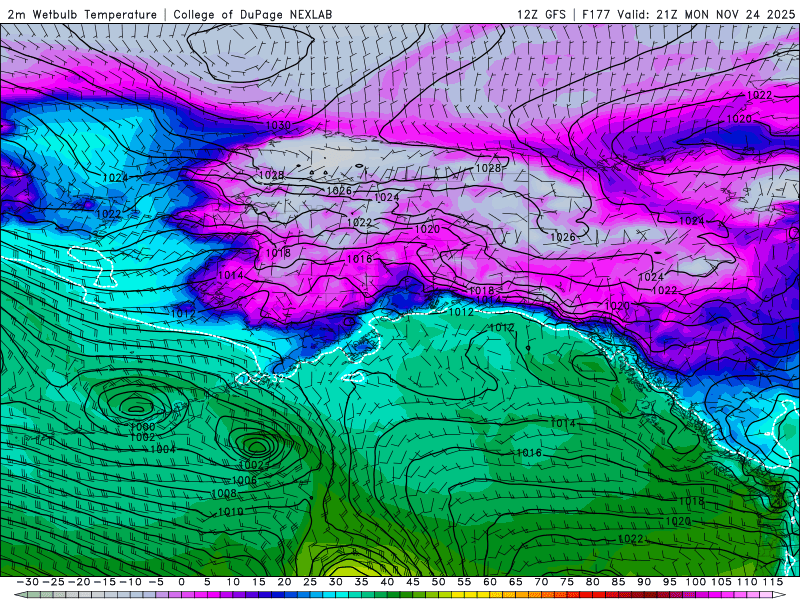Screen dimensions: 800x600
Task: Click the 95 value on the temperature scale
Action: (669, 582)
